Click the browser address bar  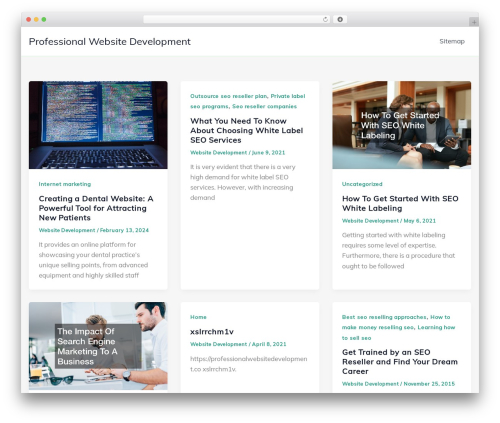click(236, 19)
